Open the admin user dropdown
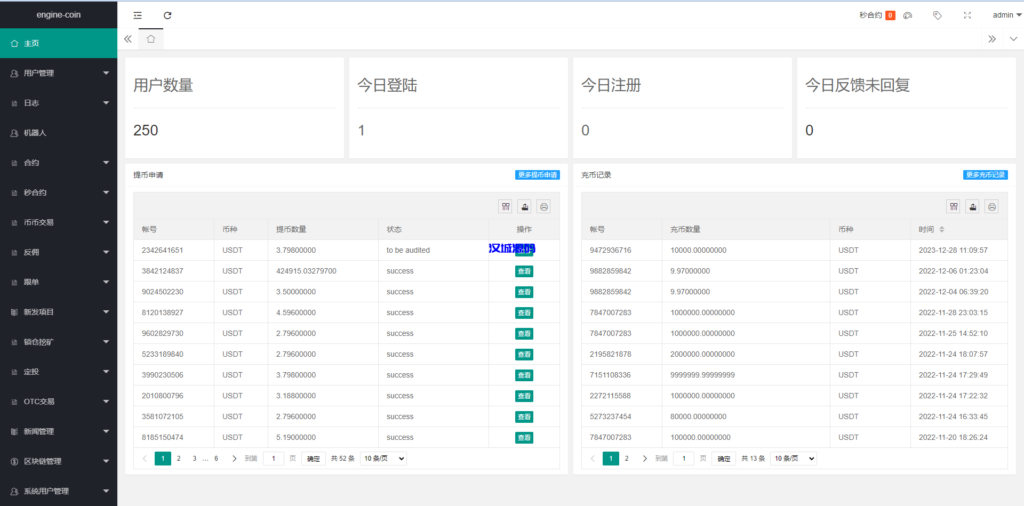Viewport: 1024px width, 506px height. click(x=1006, y=15)
